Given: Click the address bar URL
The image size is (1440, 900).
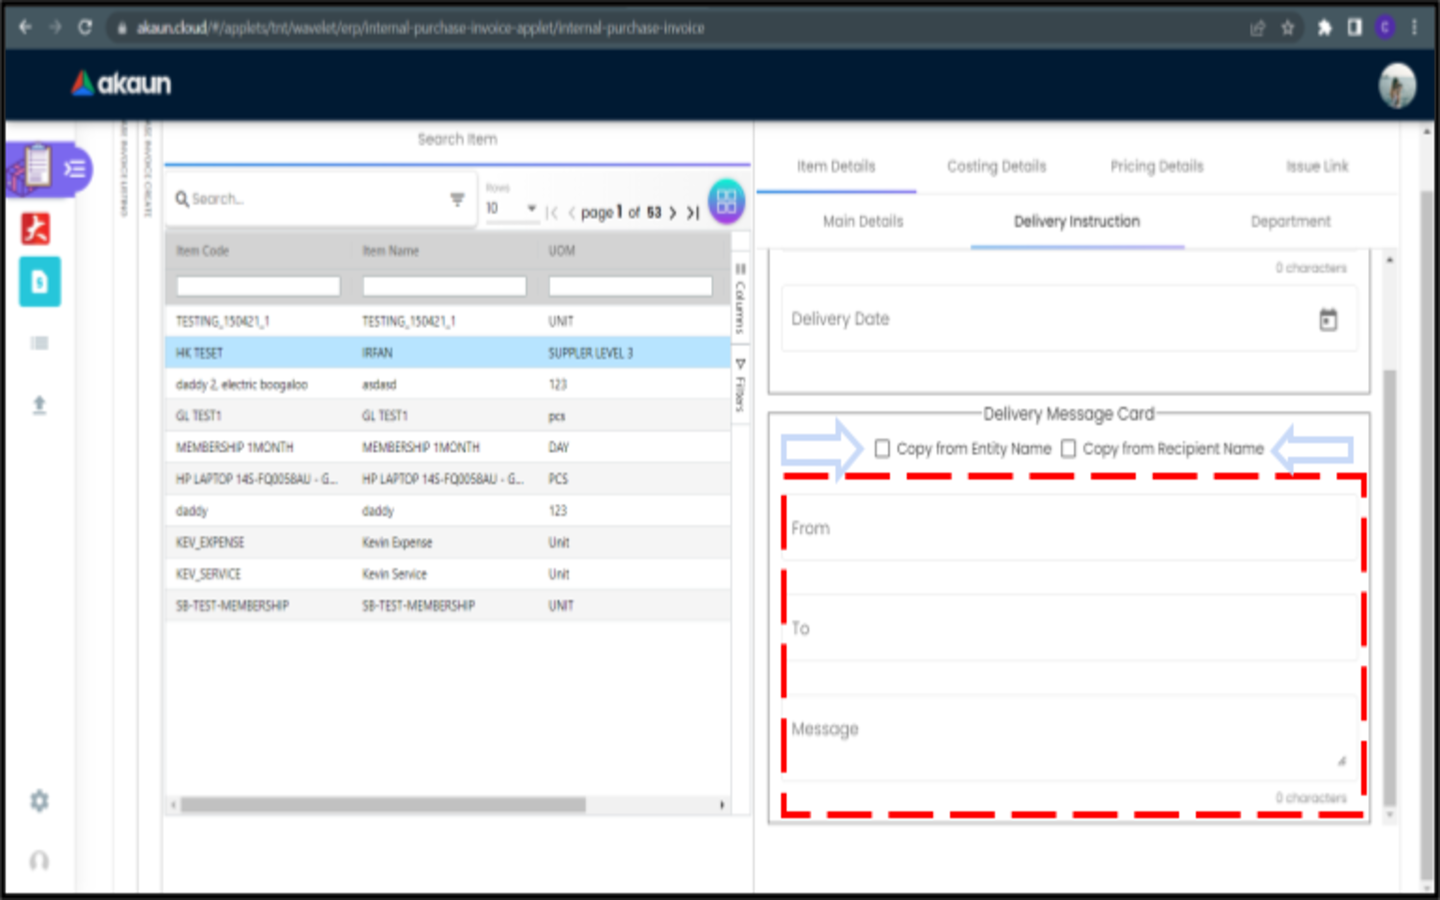Looking at the screenshot, I should pyautogui.click(x=420, y=28).
